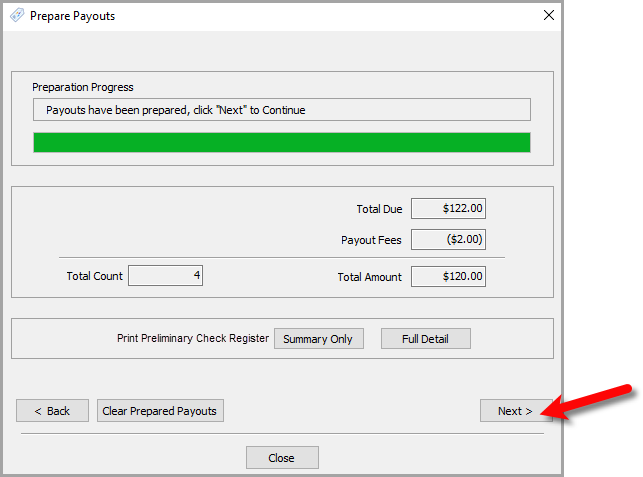The height and width of the screenshot is (477, 643).
Task: Print the Summary Only check register
Action: pos(319,338)
